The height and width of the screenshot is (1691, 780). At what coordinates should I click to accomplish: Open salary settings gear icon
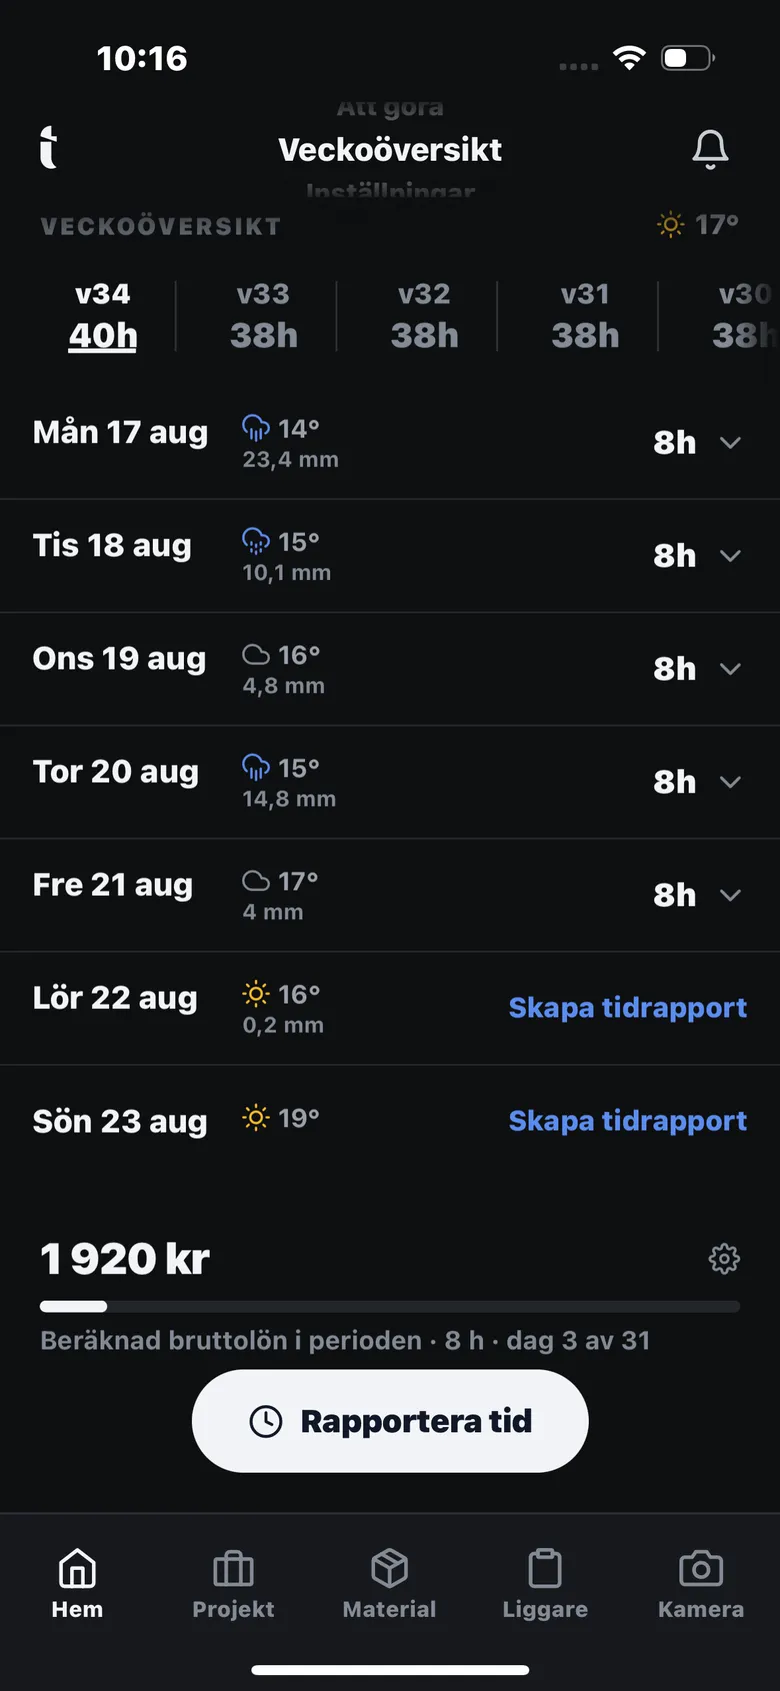point(724,1258)
